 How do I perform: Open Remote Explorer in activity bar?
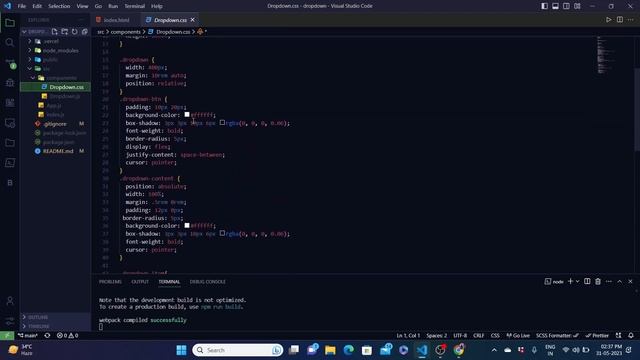click(10, 123)
